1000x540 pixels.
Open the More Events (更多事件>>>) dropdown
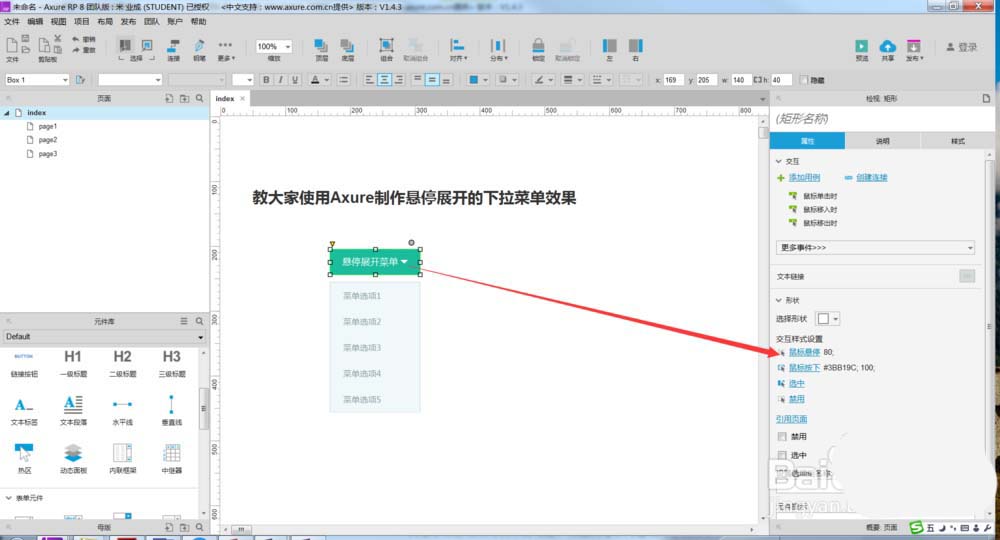tap(875, 247)
